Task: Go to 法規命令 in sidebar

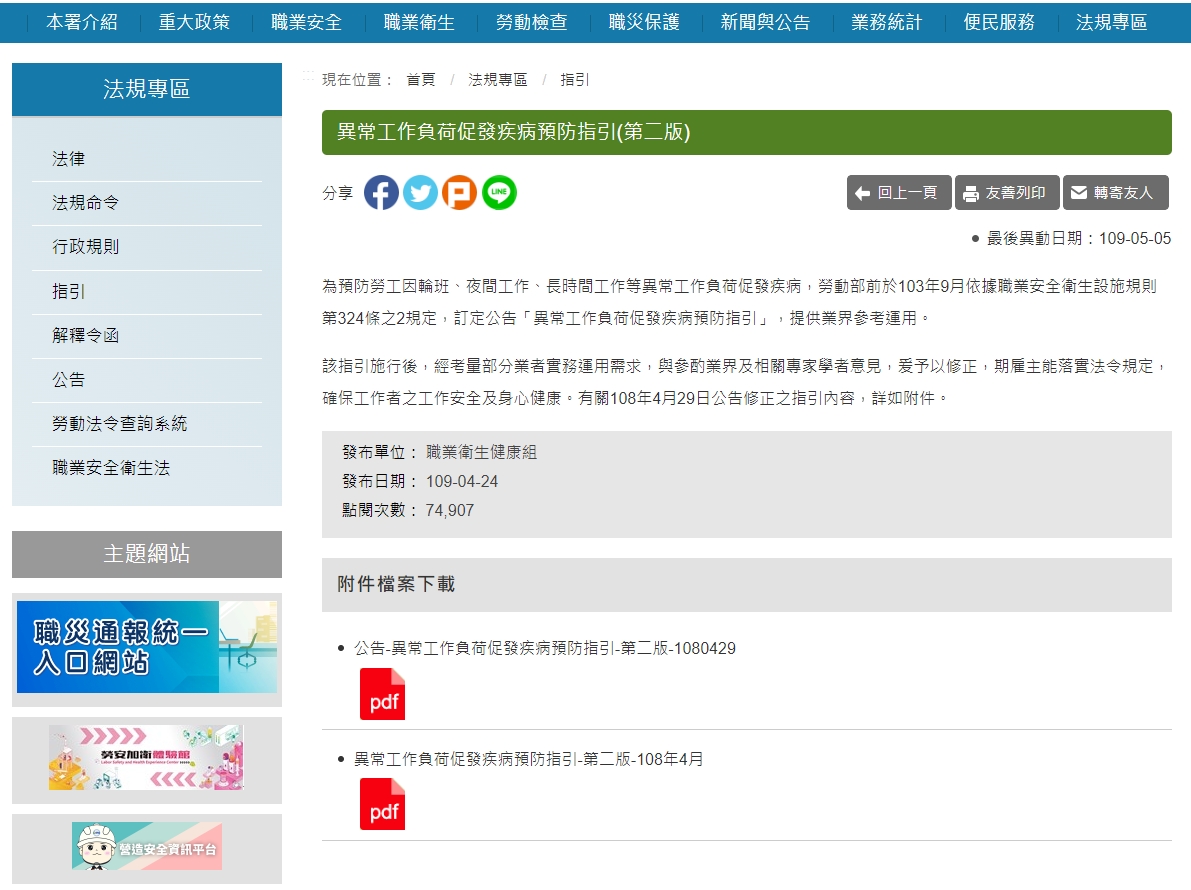Action: click(x=86, y=203)
